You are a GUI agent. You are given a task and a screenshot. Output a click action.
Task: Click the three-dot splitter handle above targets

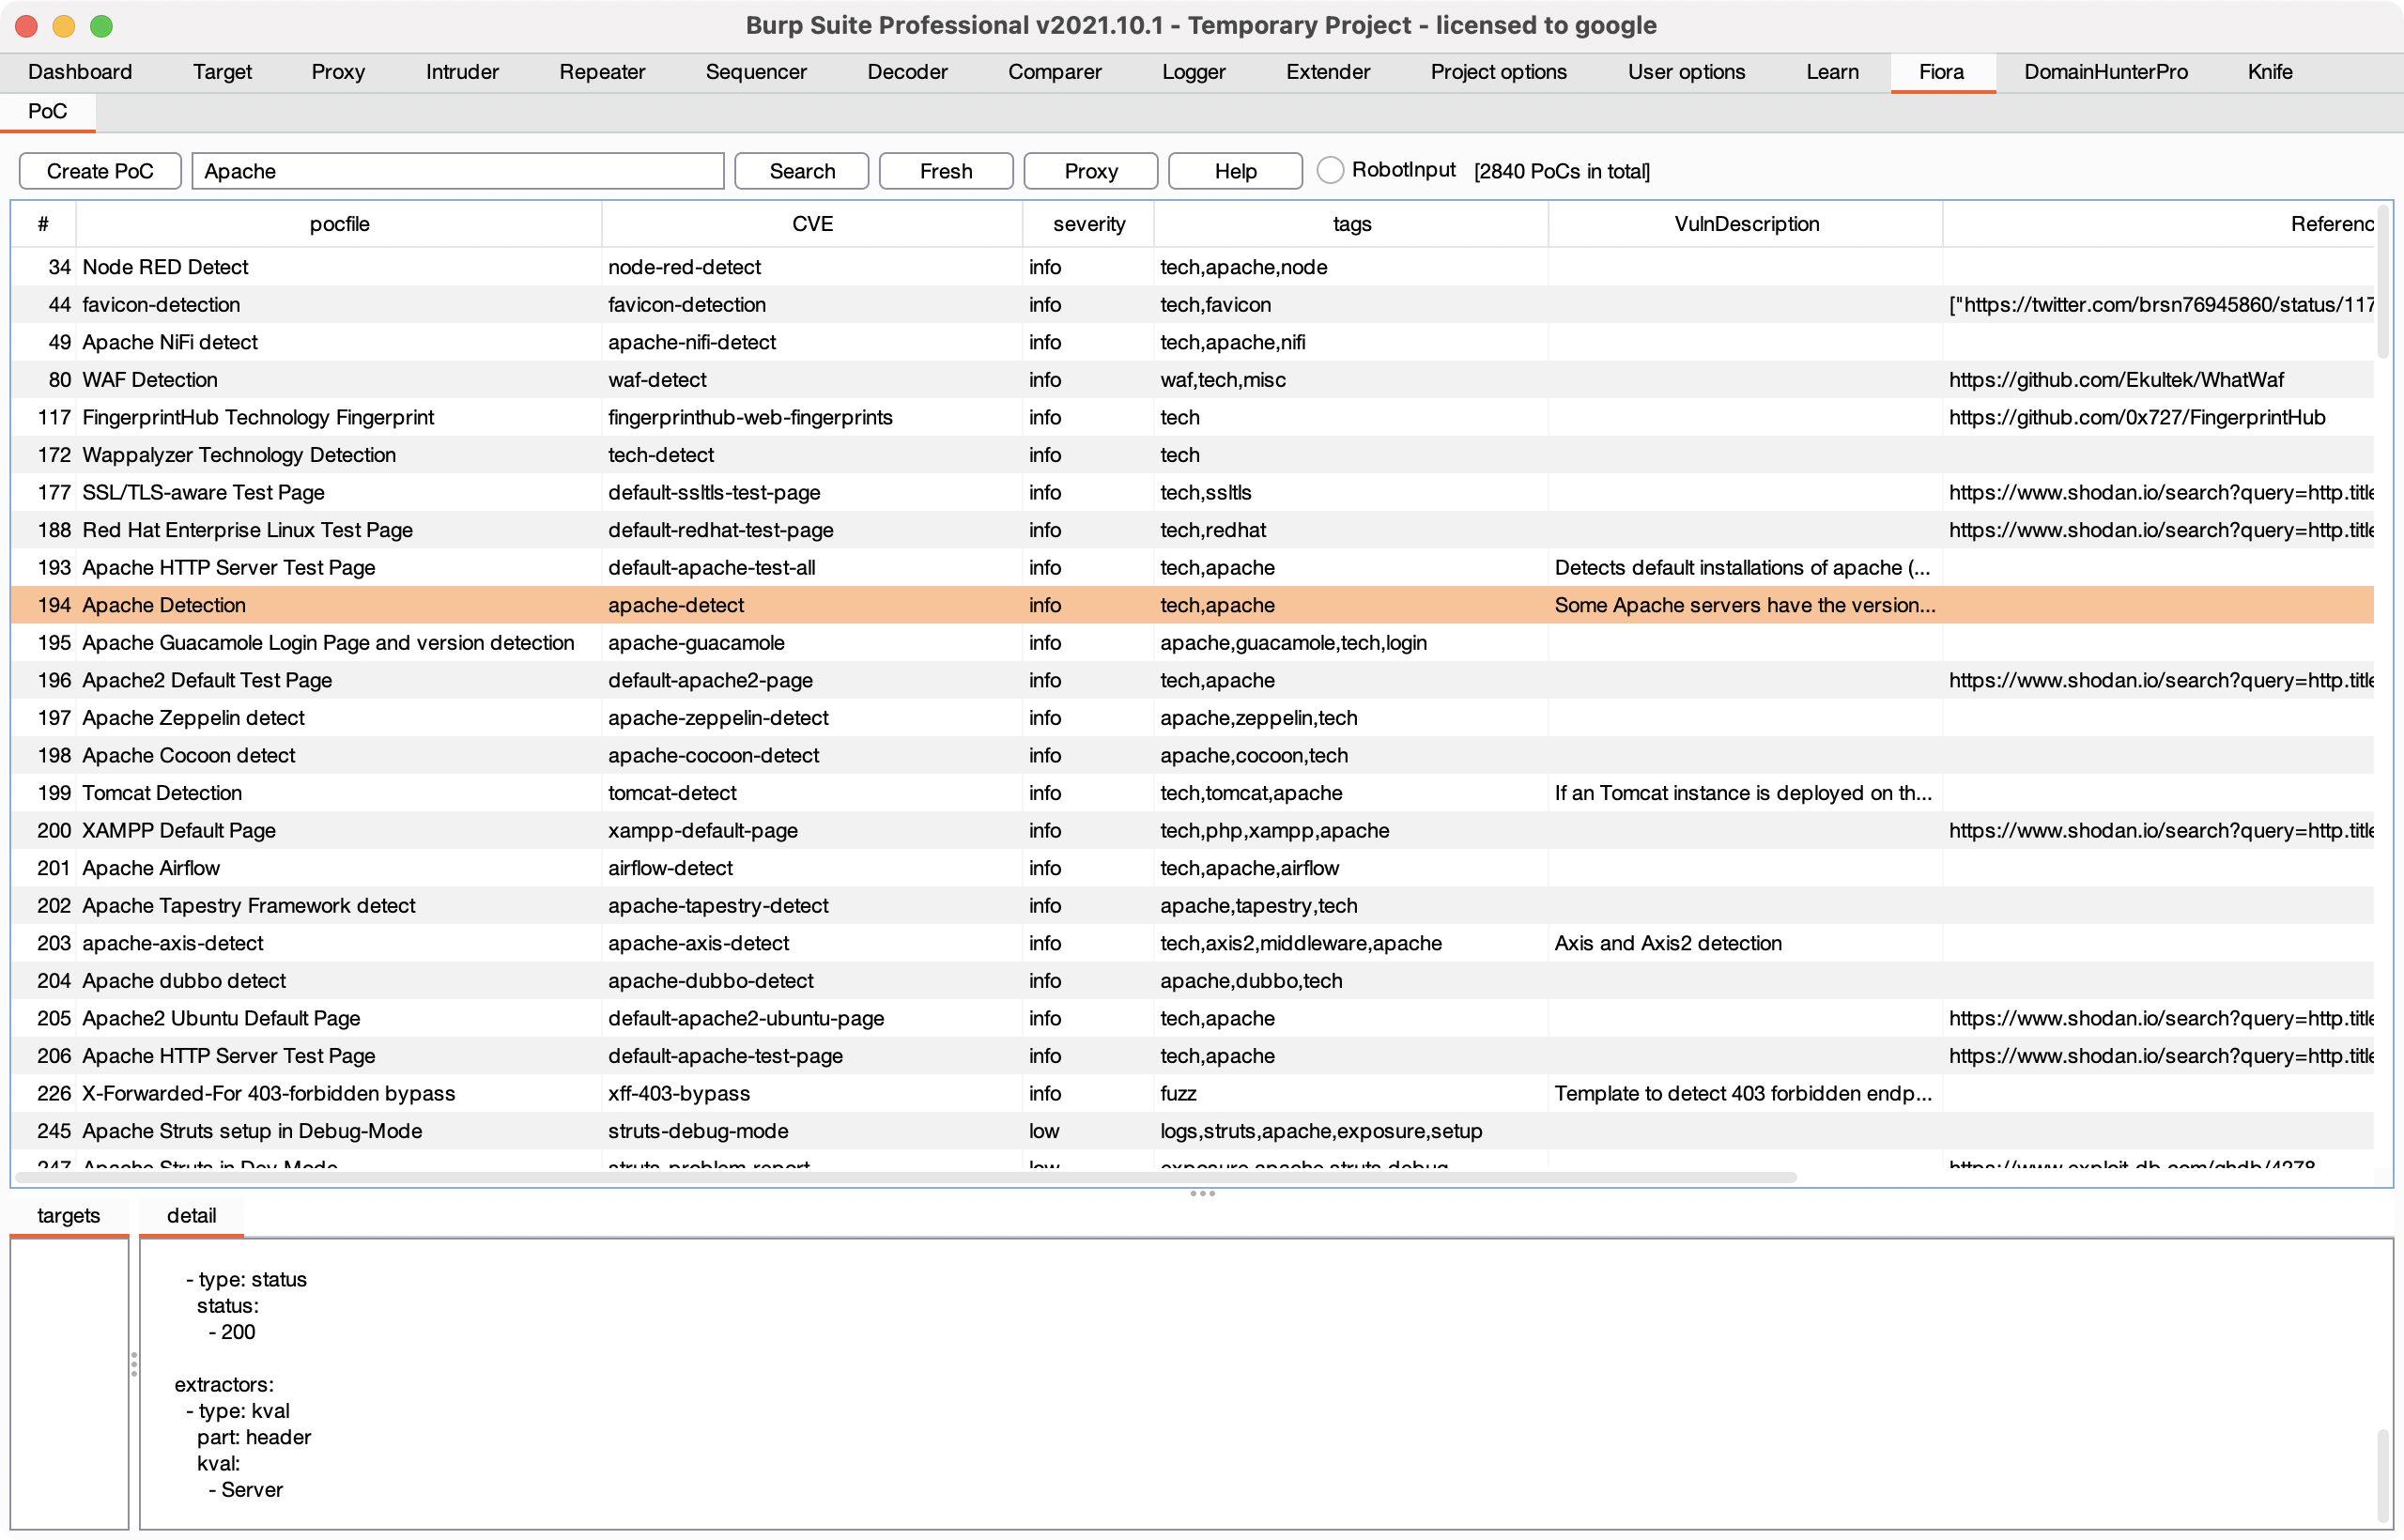click(1202, 1194)
